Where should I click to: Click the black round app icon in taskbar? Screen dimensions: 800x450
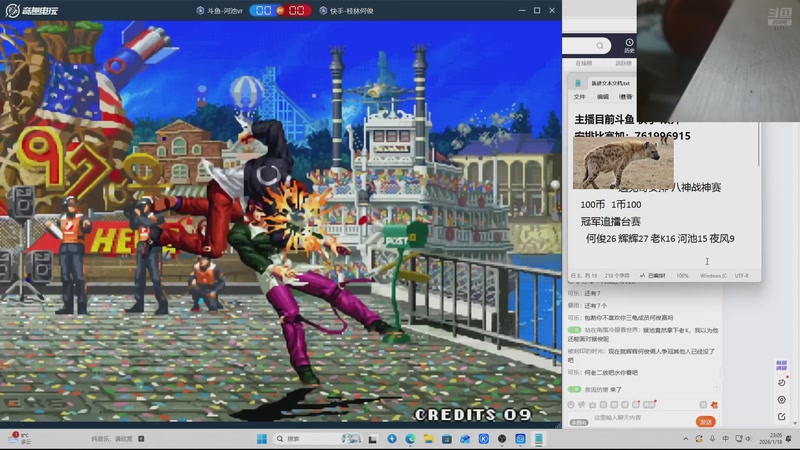point(502,439)
